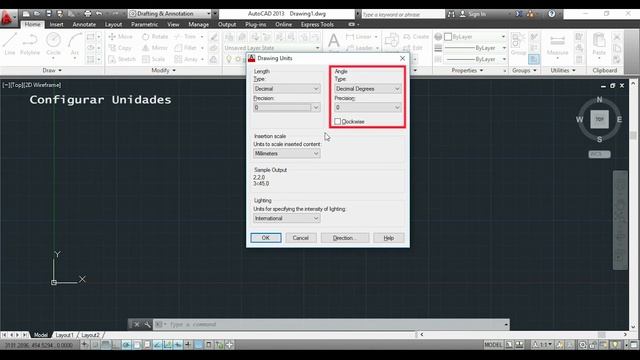Expand the Draw panel flyout
This screenshot has width=640, height=360.
pos(52,71)
